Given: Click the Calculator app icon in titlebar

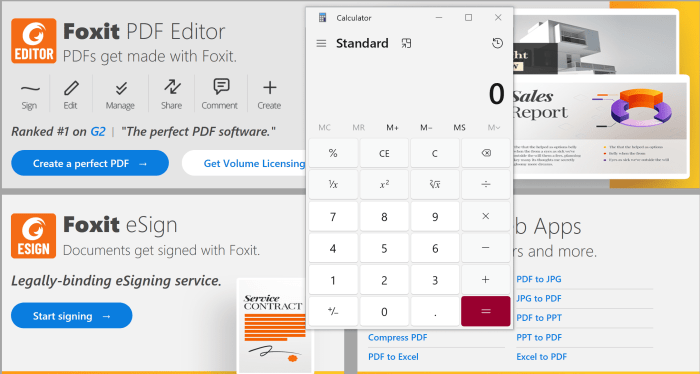Looking at the screenshot, I should click(322, 18).
